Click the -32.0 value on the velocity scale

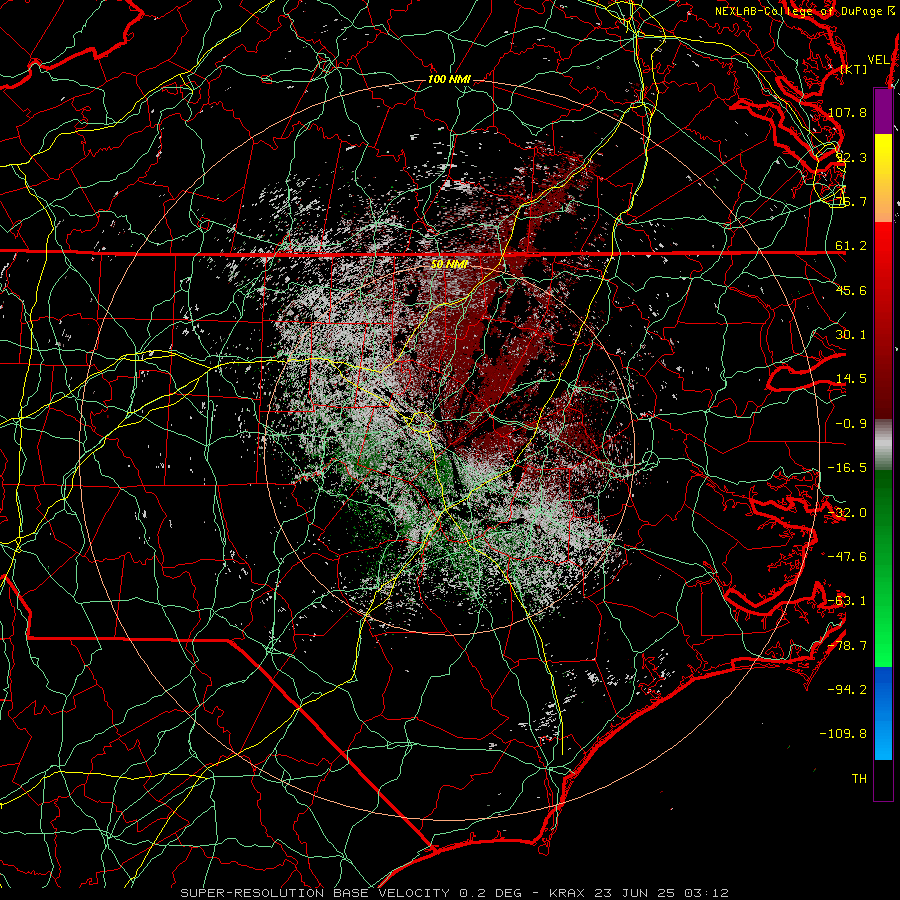(x=847, y=513)
